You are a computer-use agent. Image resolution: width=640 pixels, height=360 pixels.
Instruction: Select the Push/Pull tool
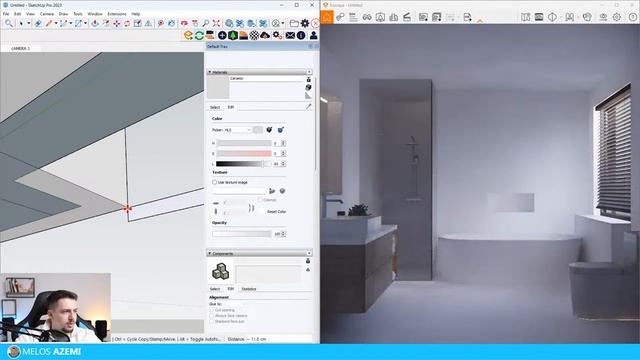pos(95,24)
